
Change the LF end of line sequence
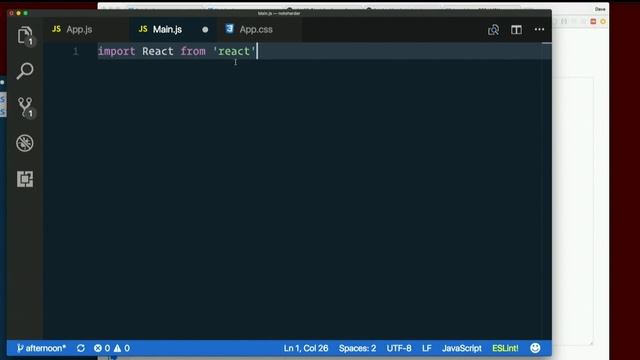coord(427,348)
